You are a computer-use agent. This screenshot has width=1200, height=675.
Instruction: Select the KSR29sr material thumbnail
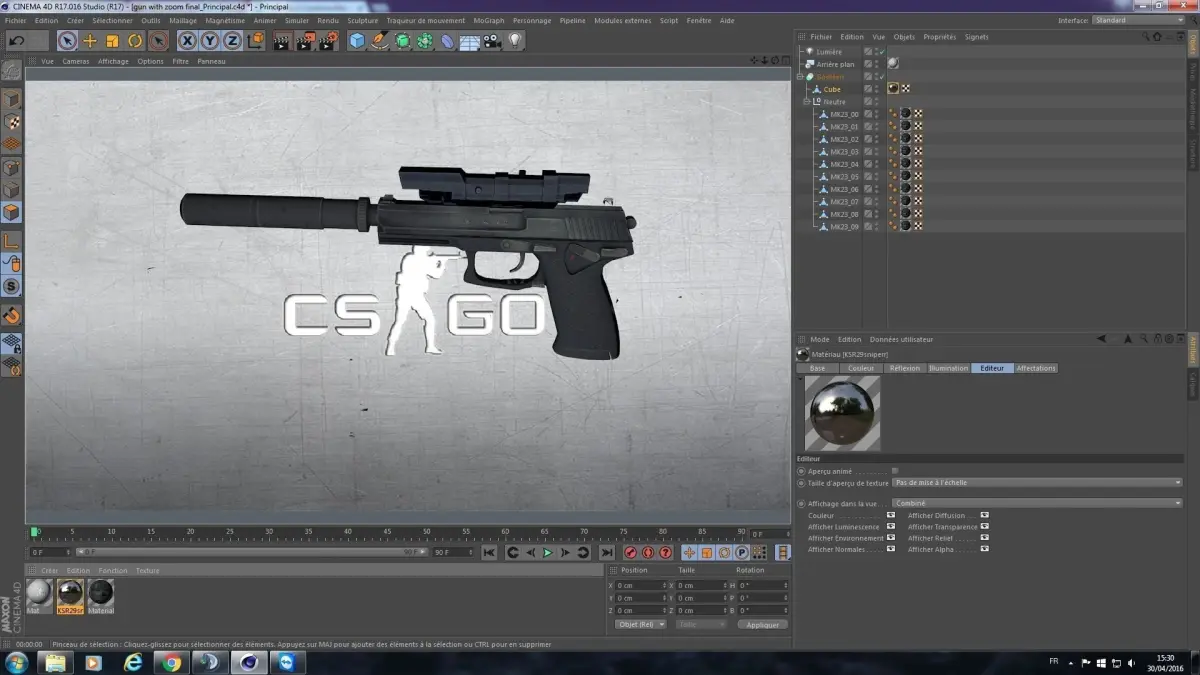click(x=70, y=596)
